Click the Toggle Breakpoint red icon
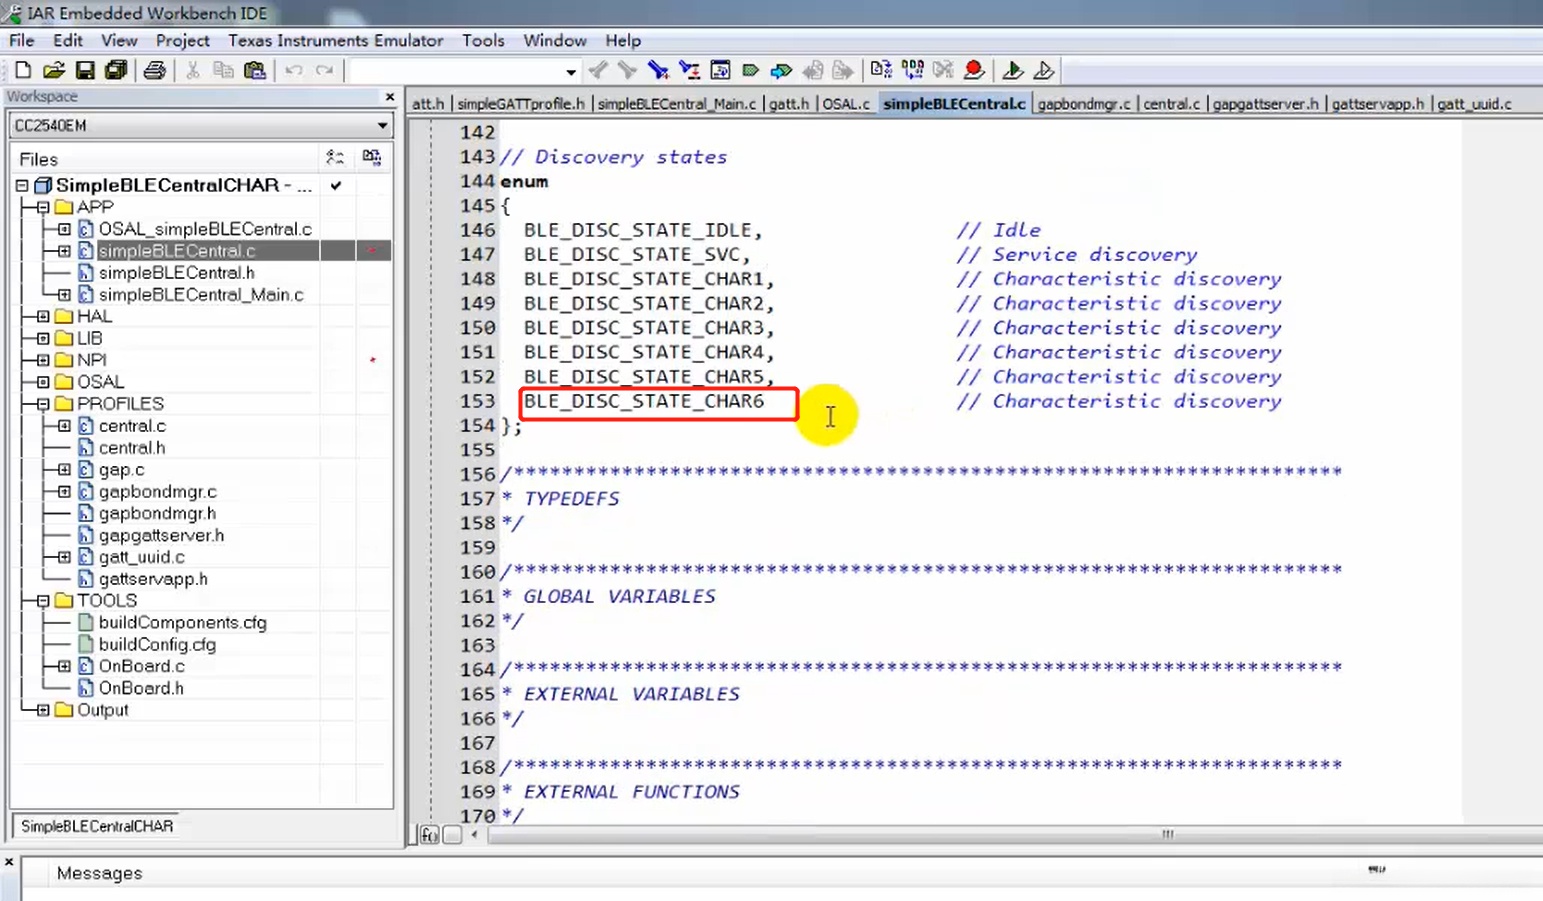 973,70
